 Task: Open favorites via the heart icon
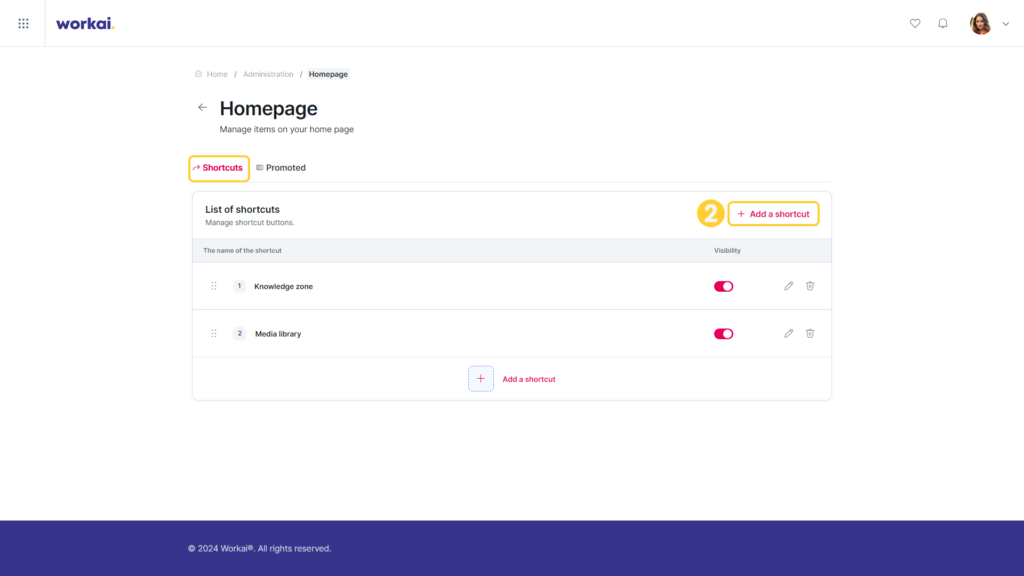[915, 24]
